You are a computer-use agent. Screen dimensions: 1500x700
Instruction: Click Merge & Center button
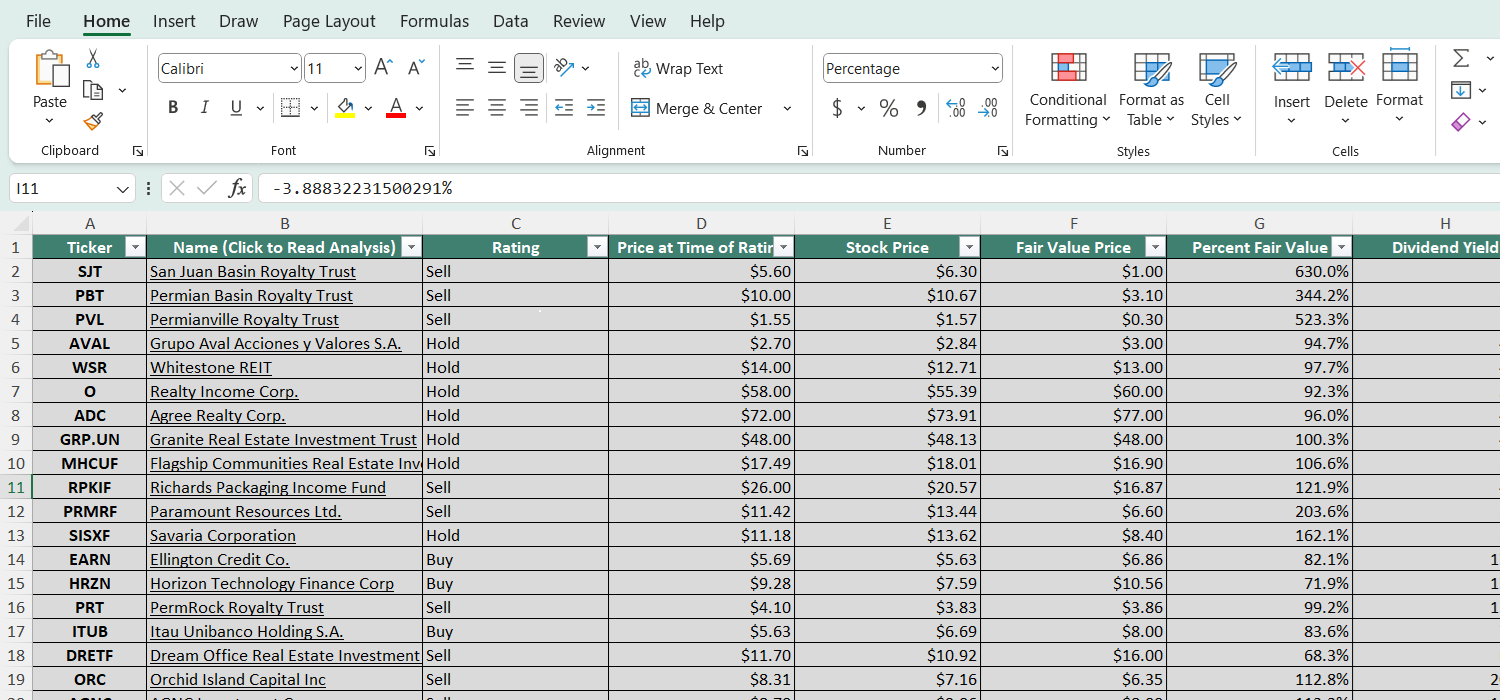[x=697, y=108]
